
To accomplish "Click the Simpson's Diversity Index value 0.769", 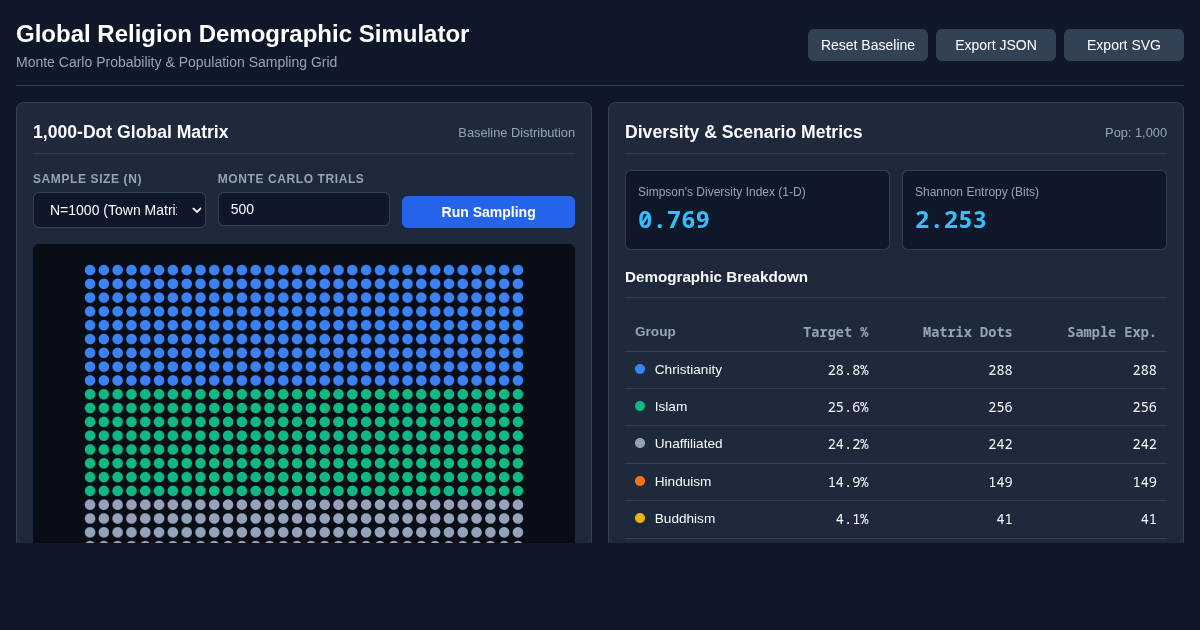I will click(x=674, y=220).
